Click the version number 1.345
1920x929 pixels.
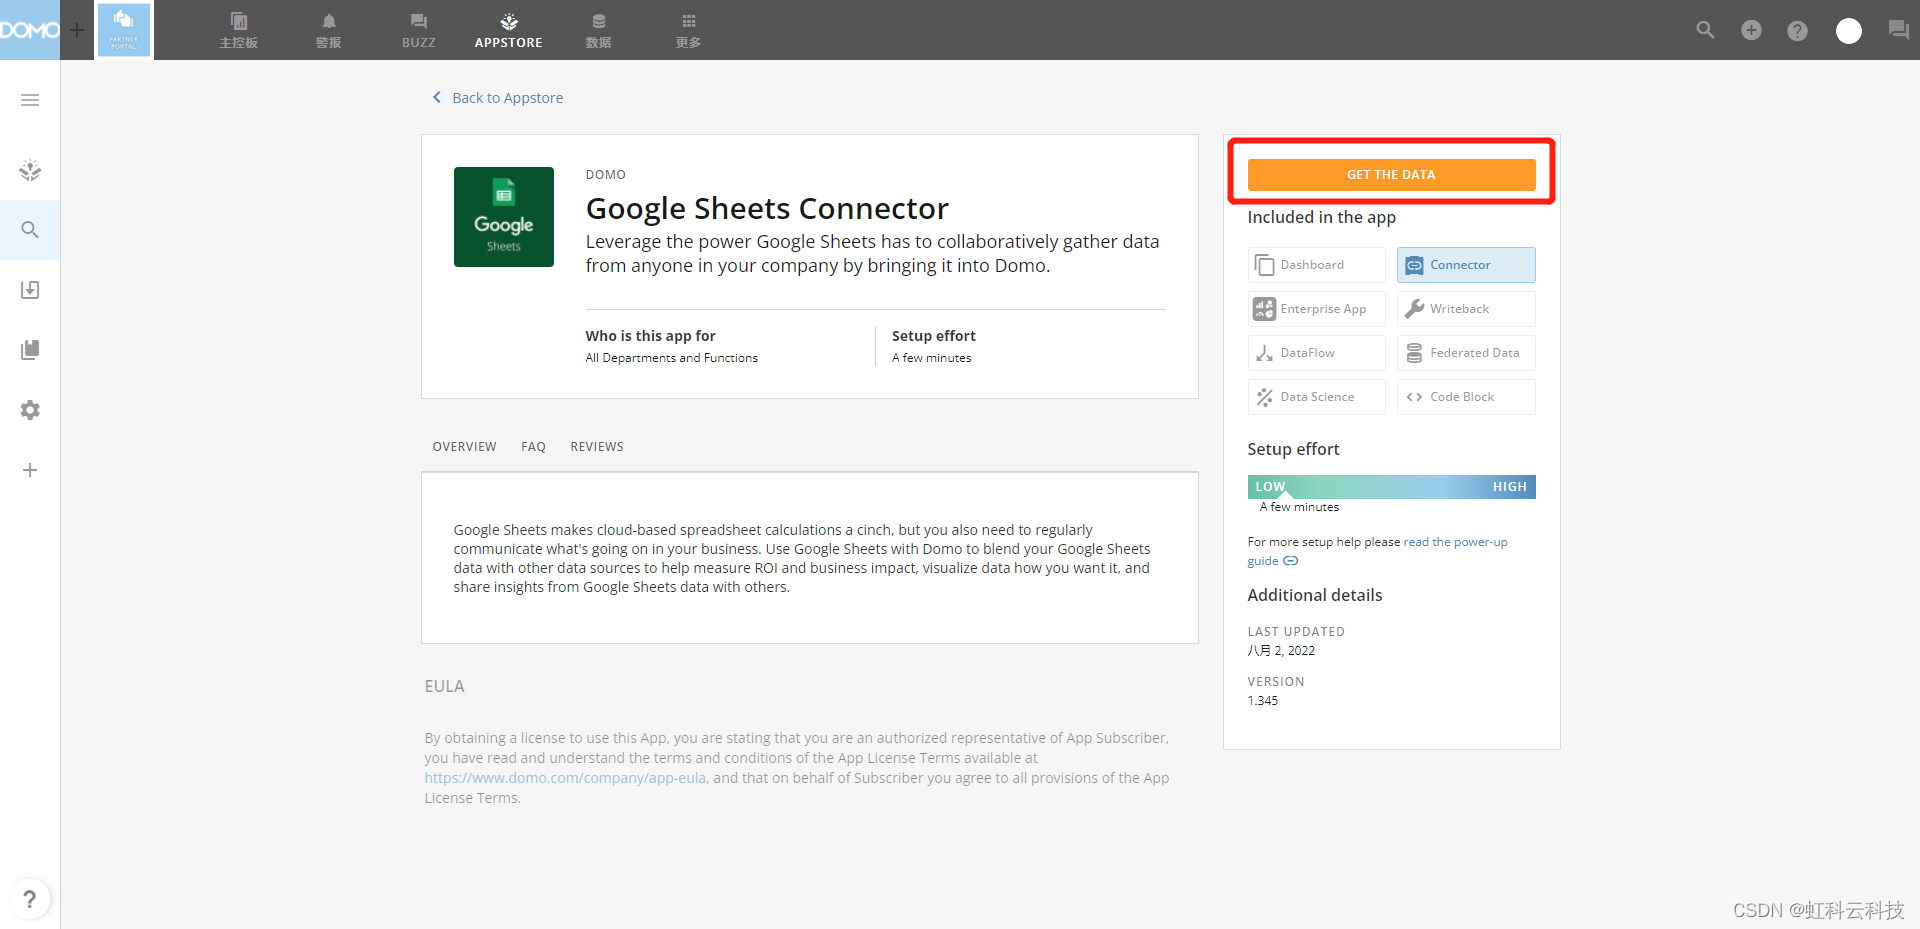[1263, 701]
